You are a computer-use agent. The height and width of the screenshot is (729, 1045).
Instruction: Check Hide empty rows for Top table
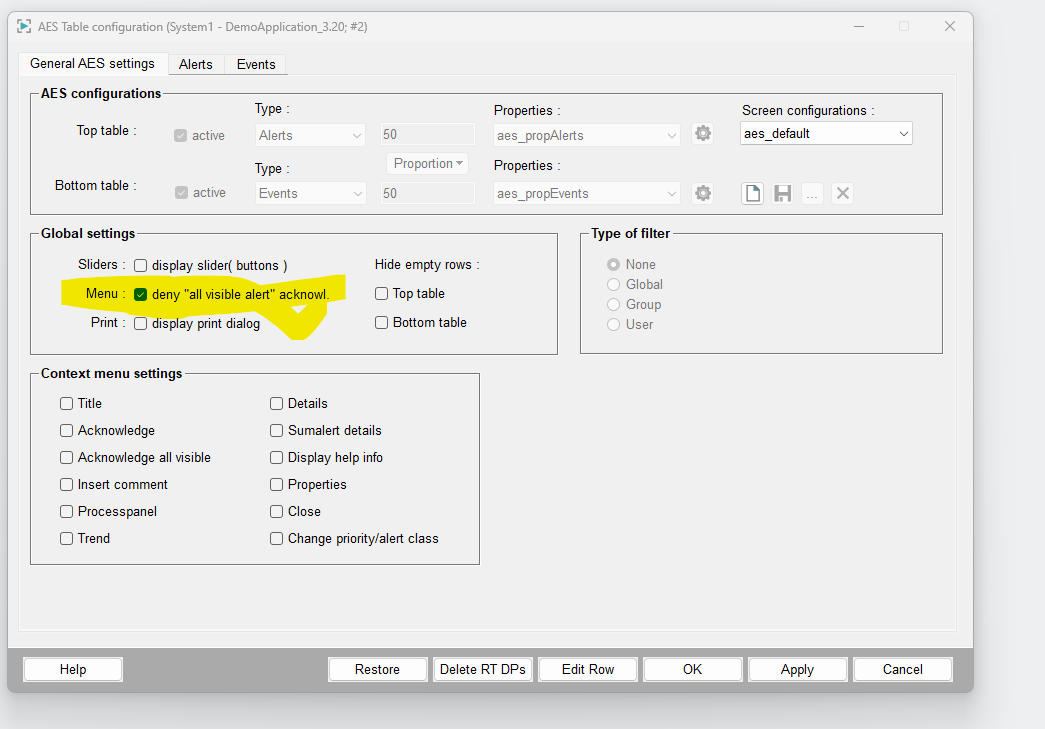coord(382,293)
